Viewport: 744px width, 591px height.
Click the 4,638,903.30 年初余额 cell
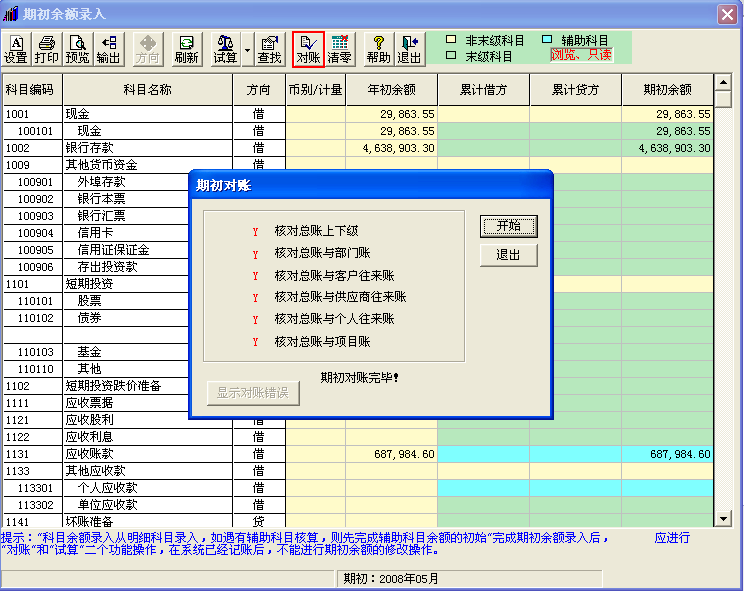point(391,148)
